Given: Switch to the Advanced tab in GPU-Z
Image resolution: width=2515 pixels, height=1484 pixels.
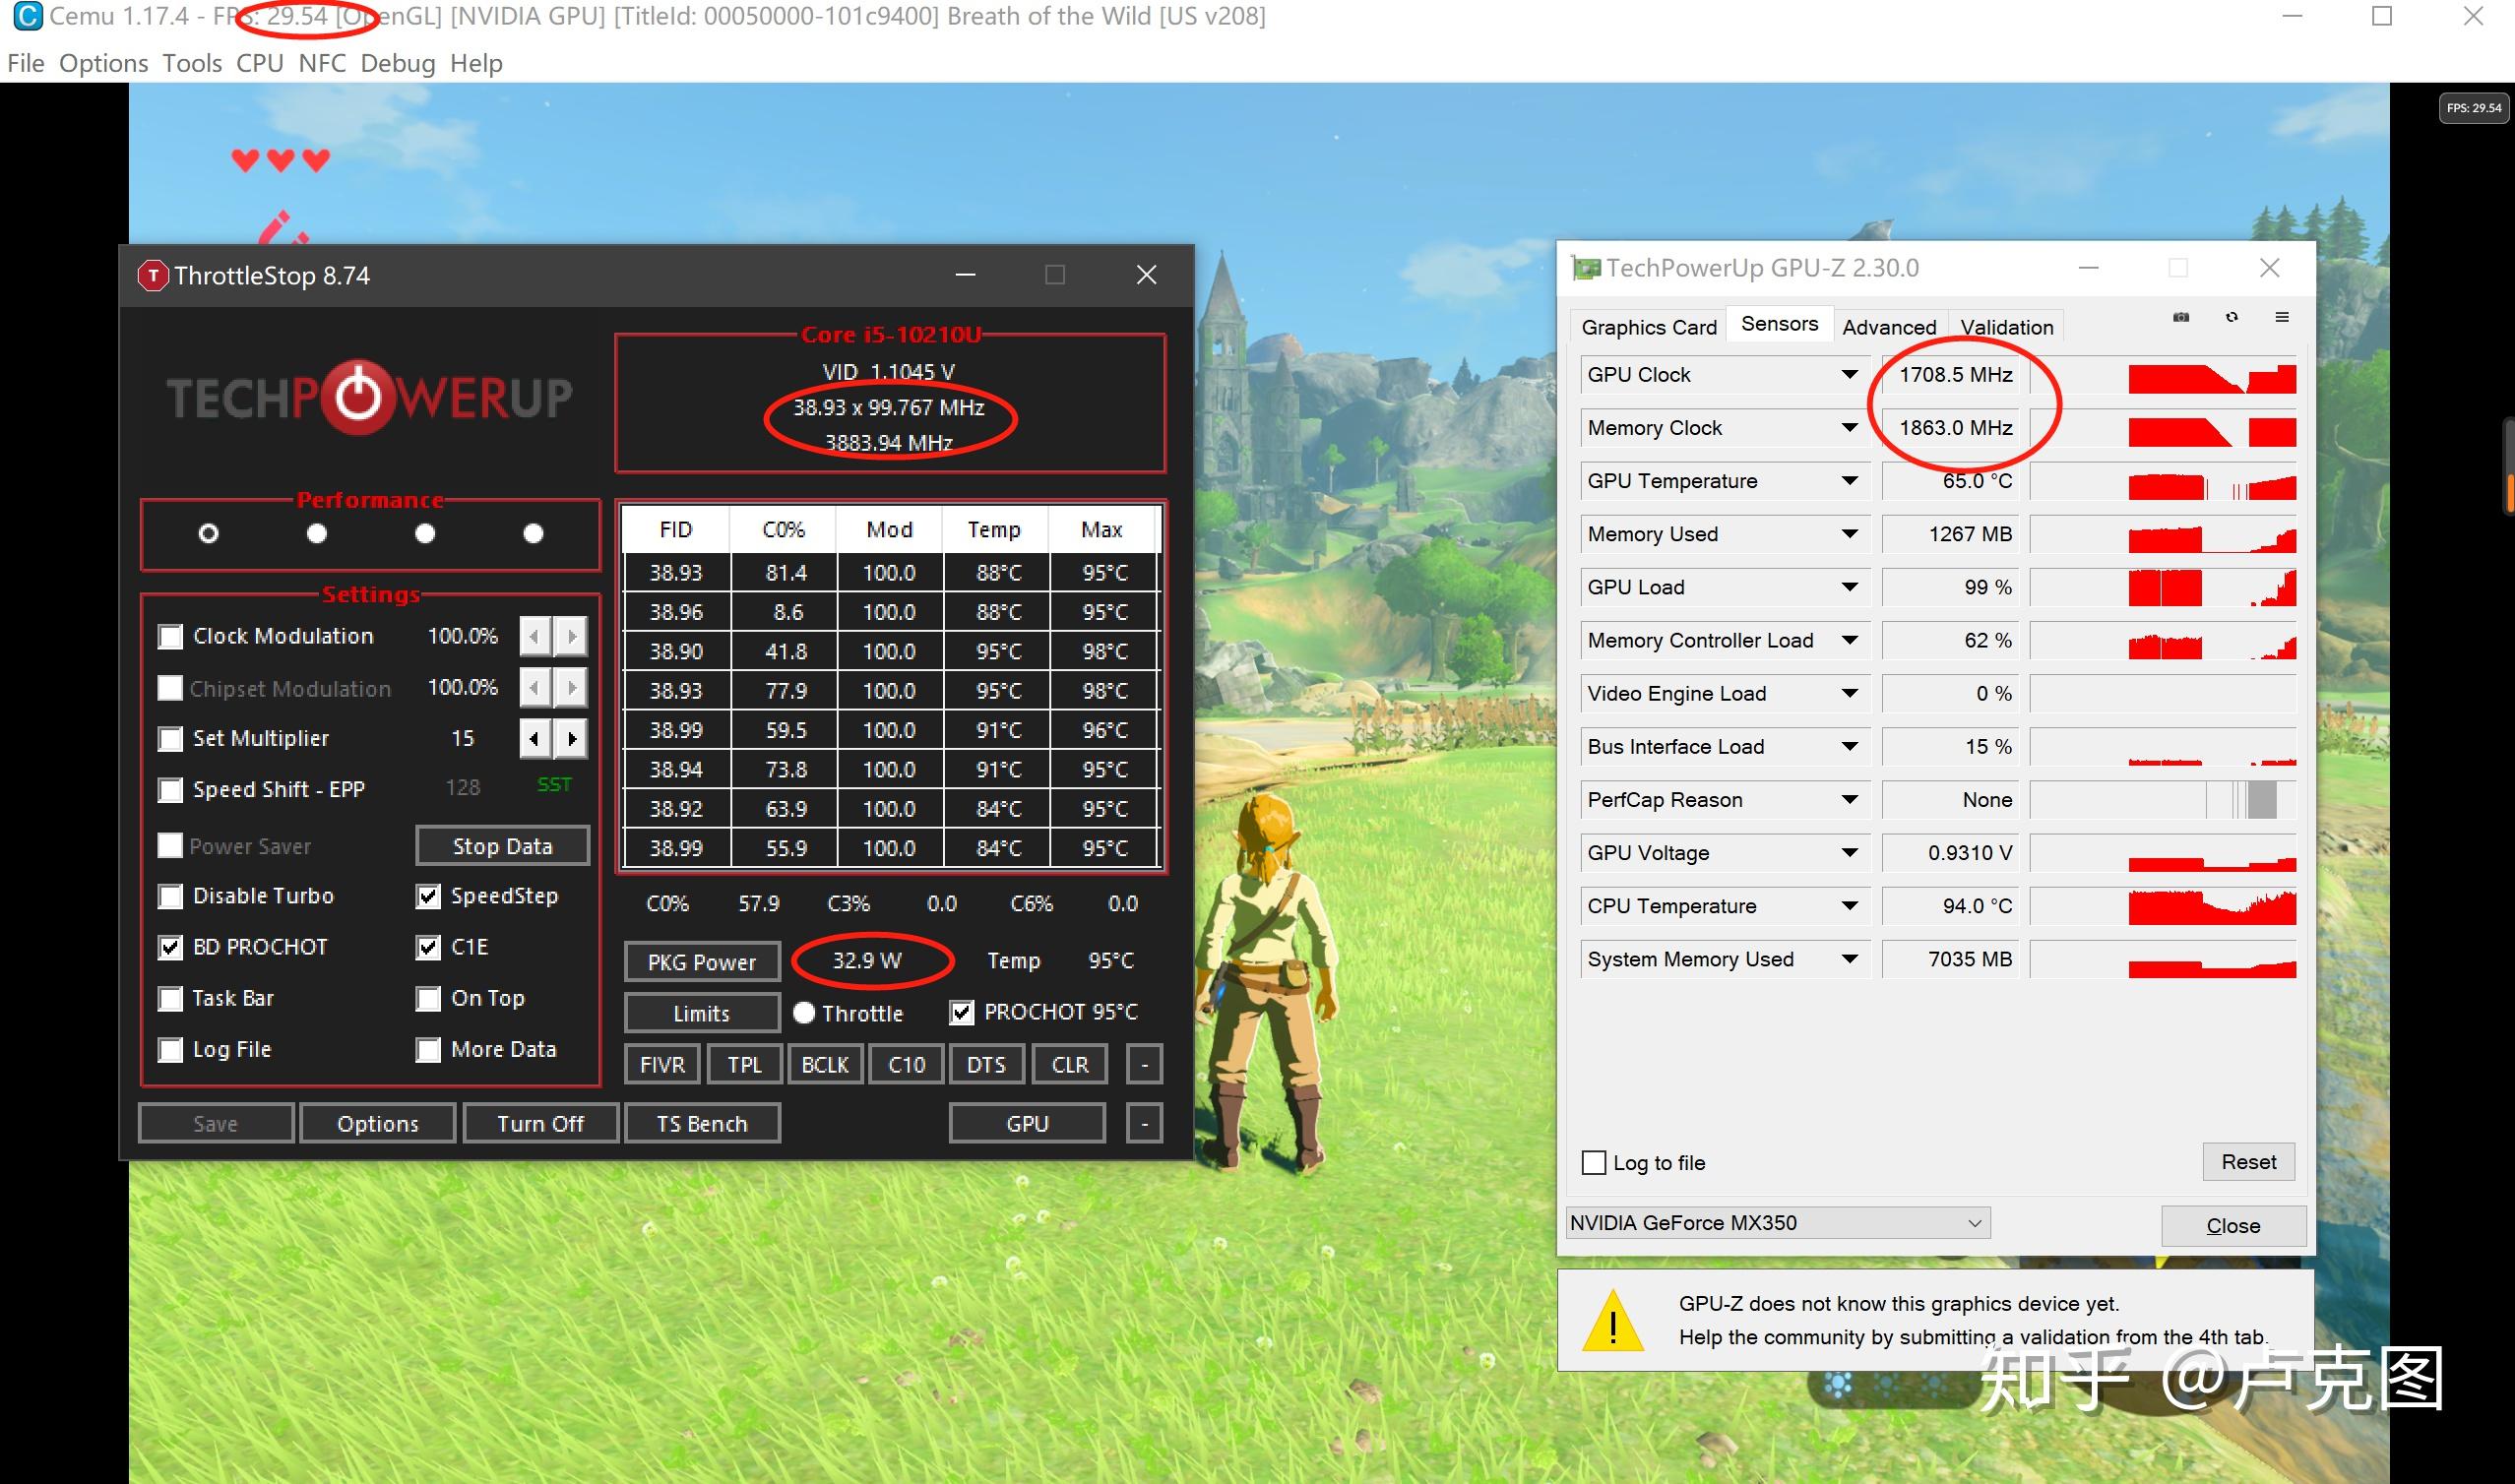Looking at the screenshot, I should pyautogui.click(x=1888, y=327).
